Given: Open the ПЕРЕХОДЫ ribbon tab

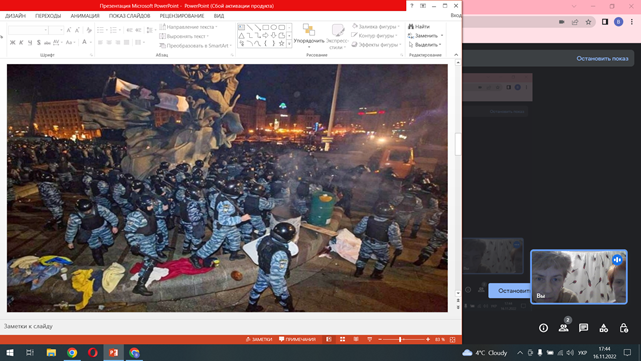Looking at the screenshot, I should [x=48, y=16].
